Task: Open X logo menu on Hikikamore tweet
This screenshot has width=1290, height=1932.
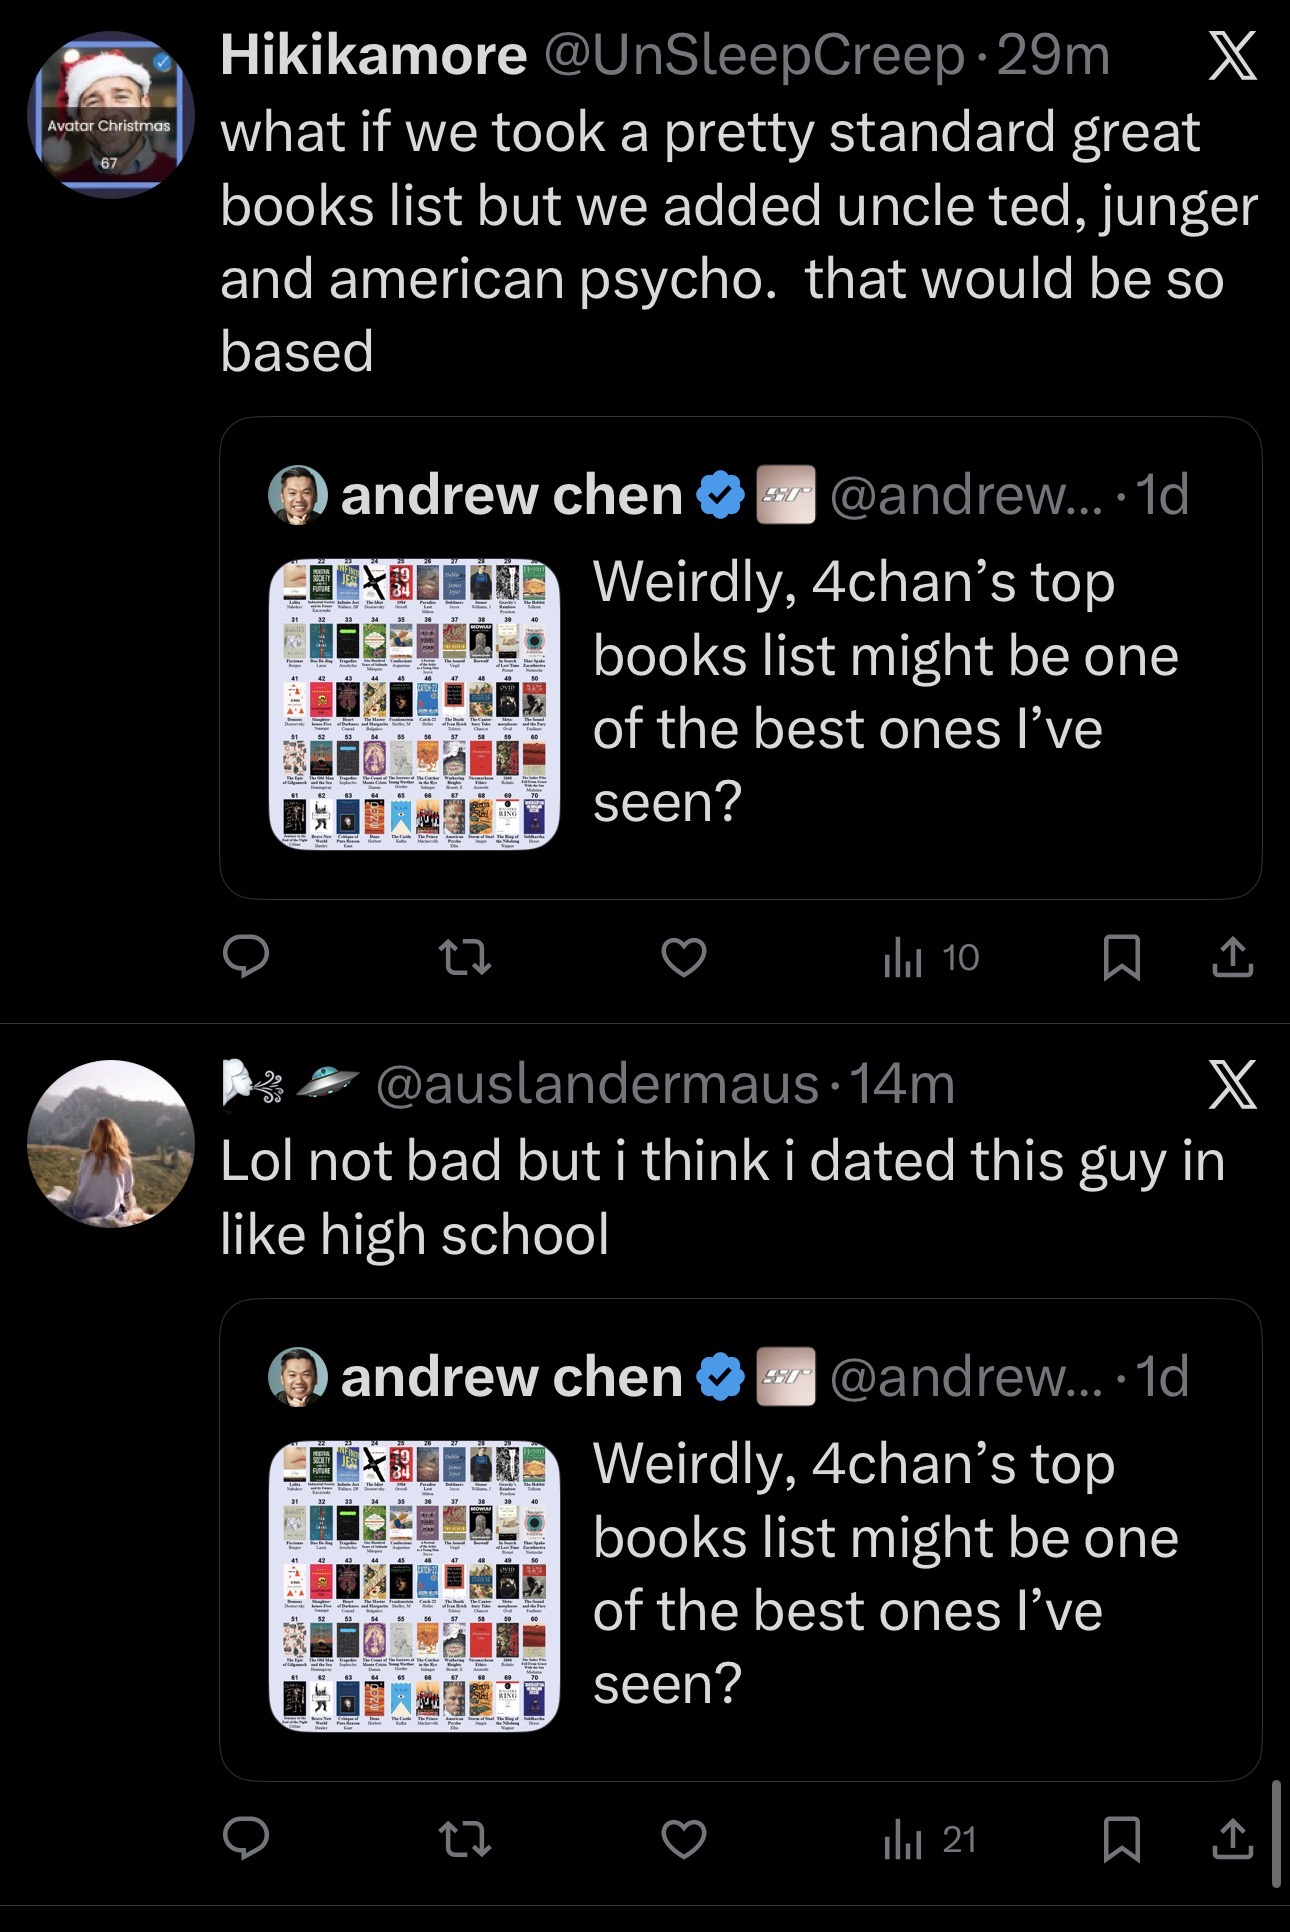Action: click(x=1232, y=56)
